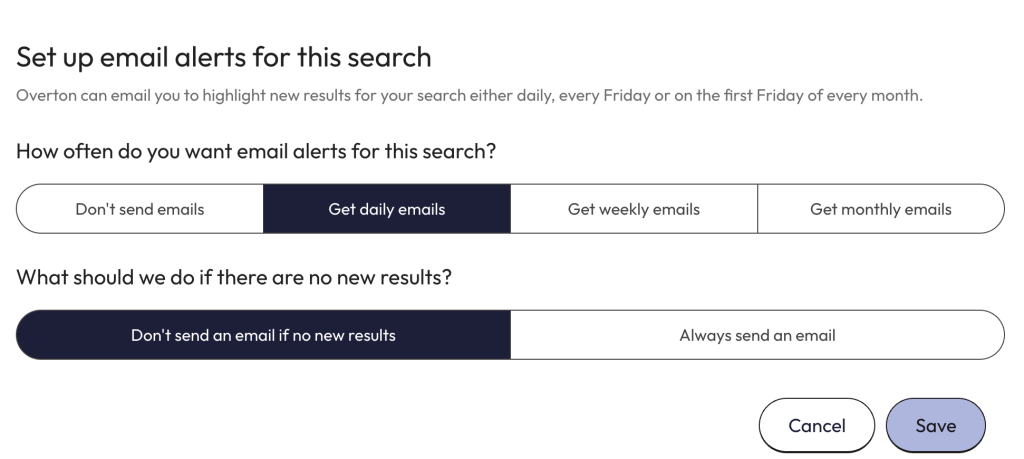1024x459 pixels.
Task: Confirm alert choices with Save
Action: point(935,425)
